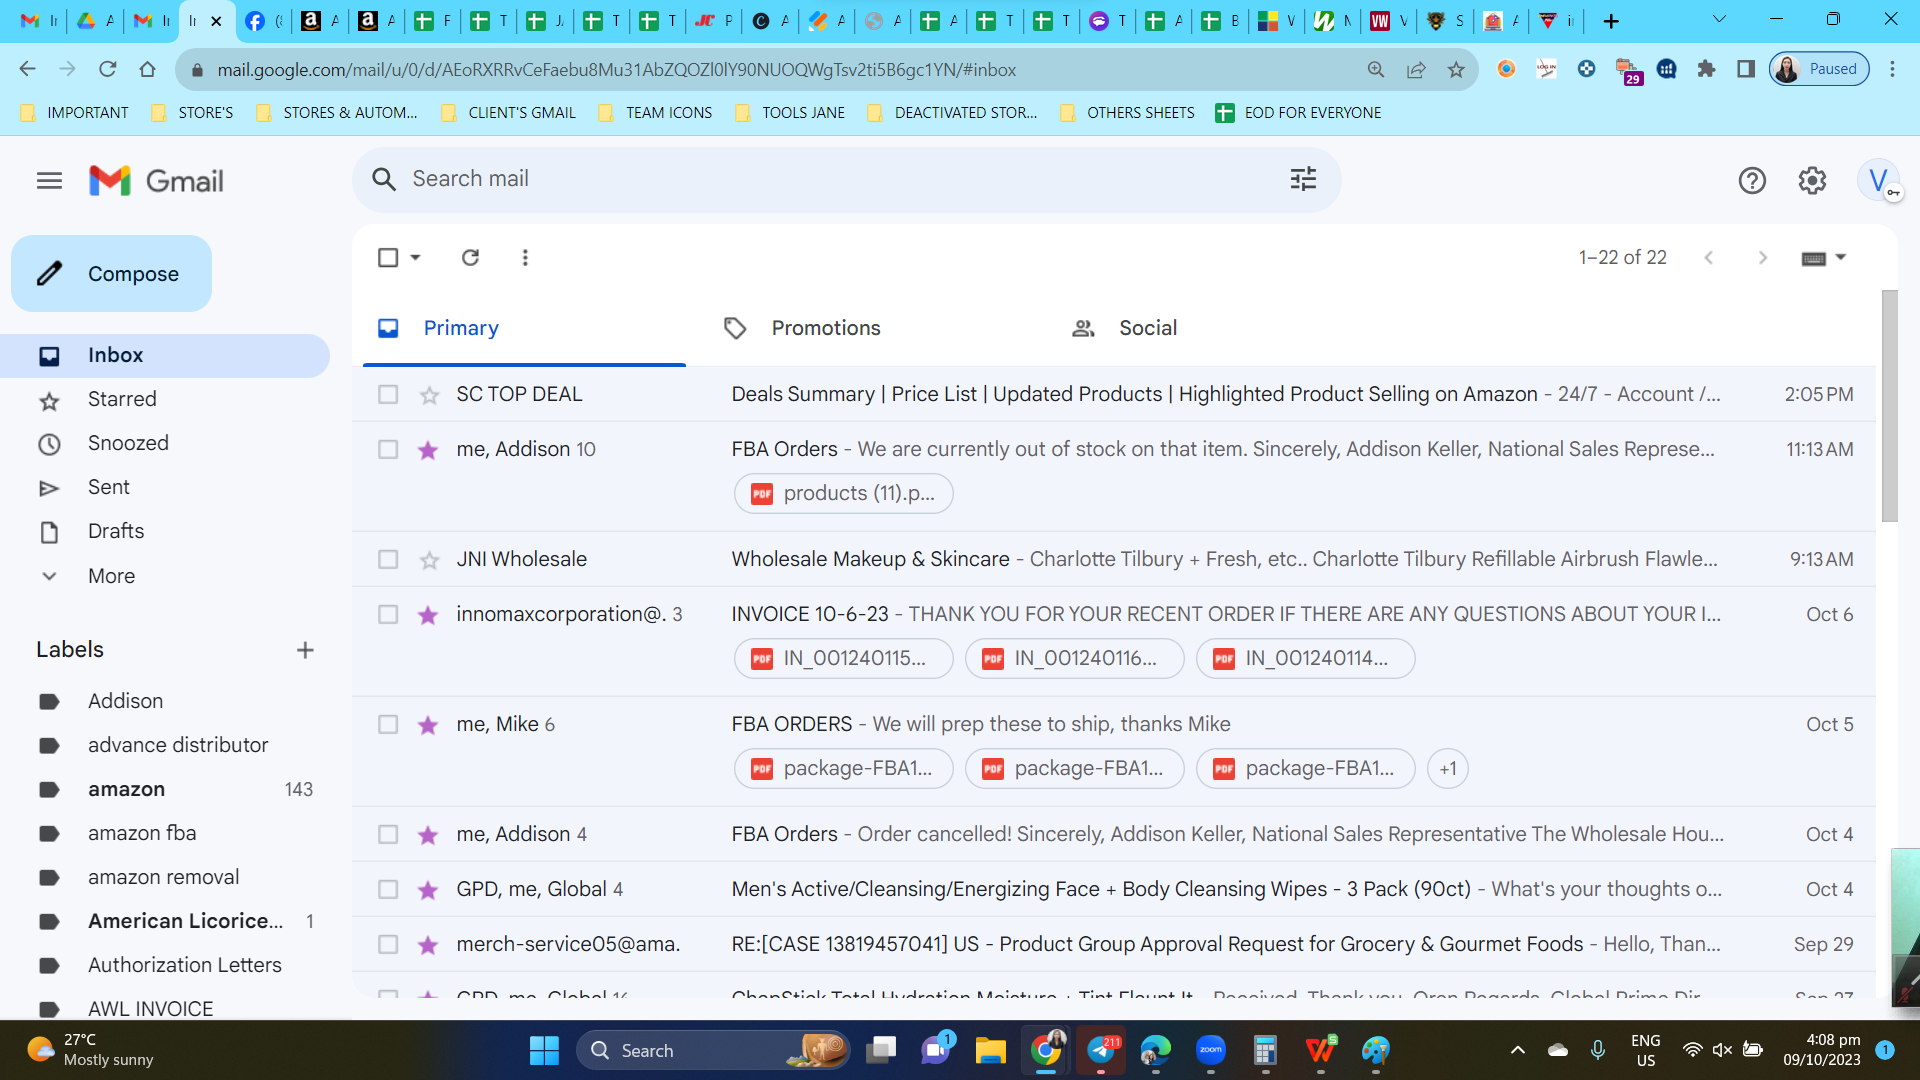Open the CLIENT'S GMAIL bookmarks folder
This screenshot has width=1920, height=1080.
point(509,113)
